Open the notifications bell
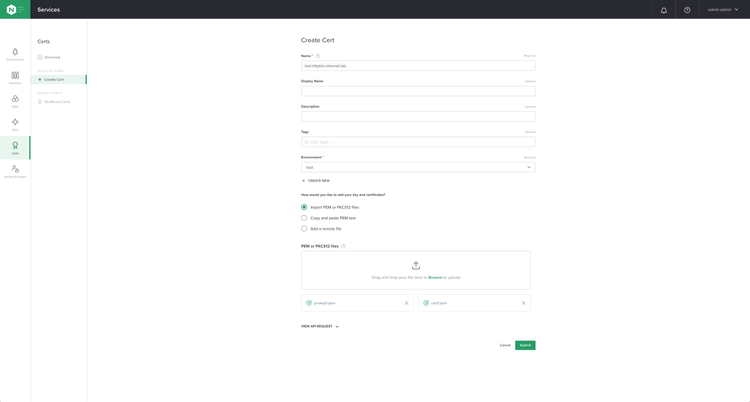 pyautogui.click(x=663, y=10)
